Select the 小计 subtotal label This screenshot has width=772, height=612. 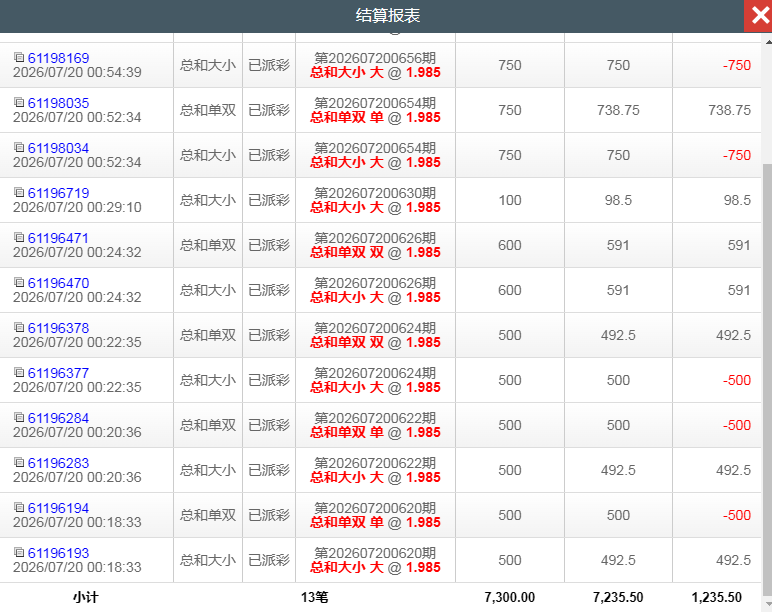(x=86, y=597)
